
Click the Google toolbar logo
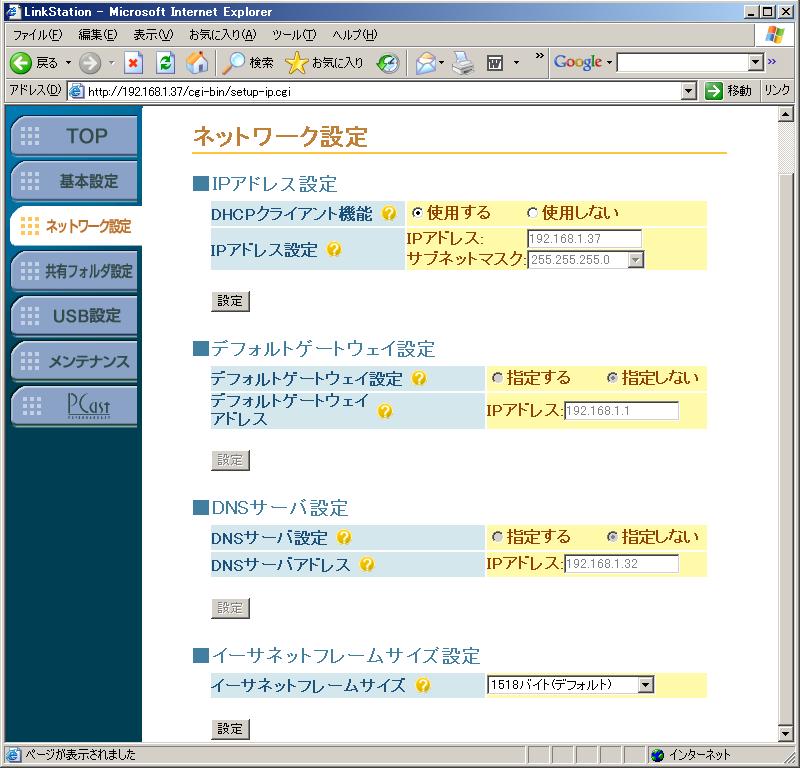[x=578, y=62]
